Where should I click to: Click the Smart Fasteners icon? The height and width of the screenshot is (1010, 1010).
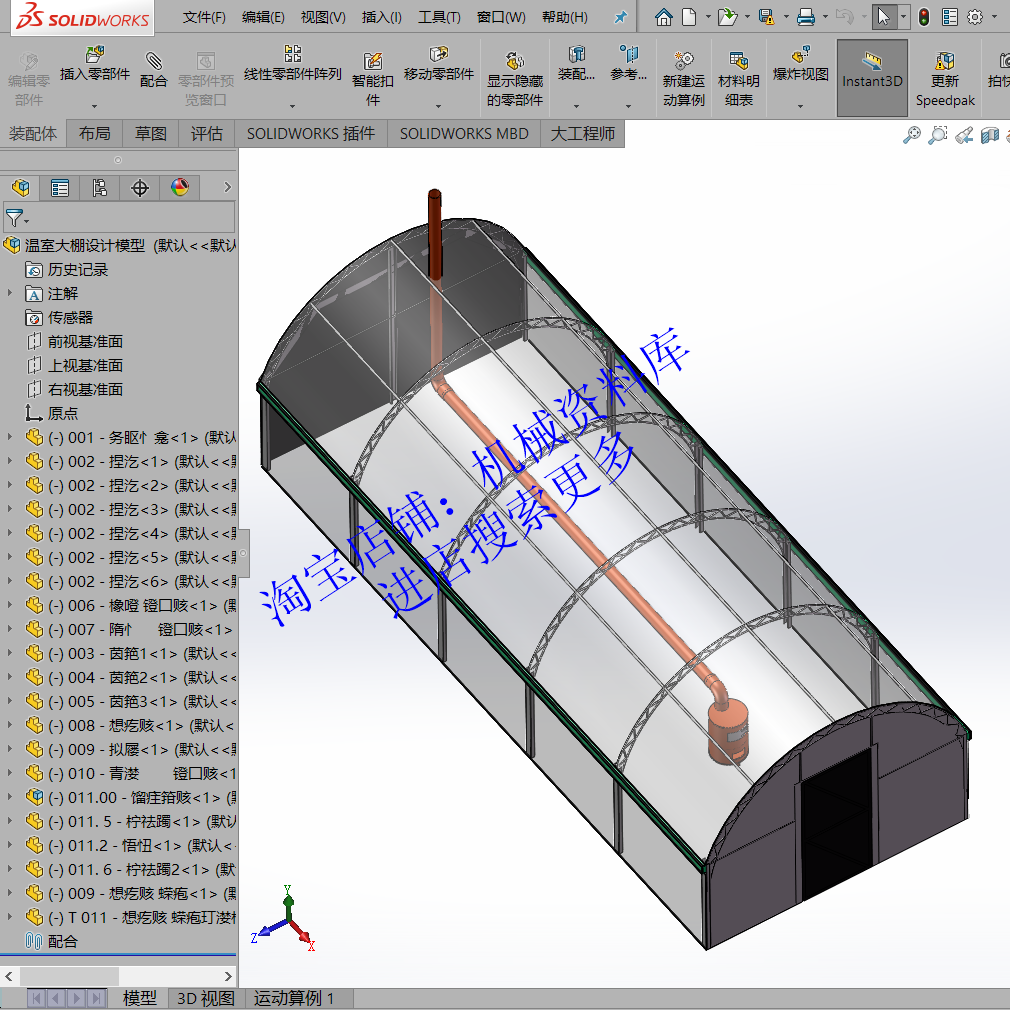373,61
